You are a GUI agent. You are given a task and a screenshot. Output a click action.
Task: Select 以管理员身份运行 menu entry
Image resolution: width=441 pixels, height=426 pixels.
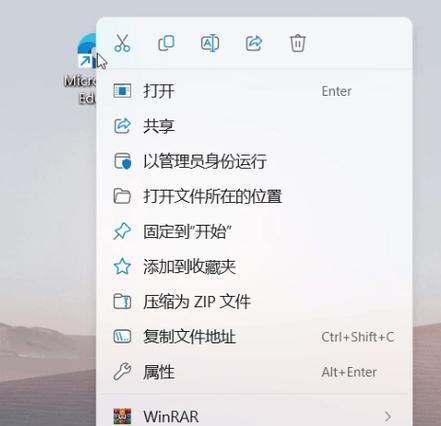tap(254, 161)
